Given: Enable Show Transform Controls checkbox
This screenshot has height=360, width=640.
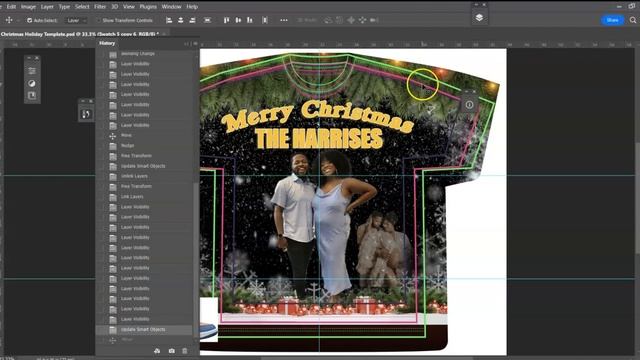Looking at the screenshot, I should point(98,20).
